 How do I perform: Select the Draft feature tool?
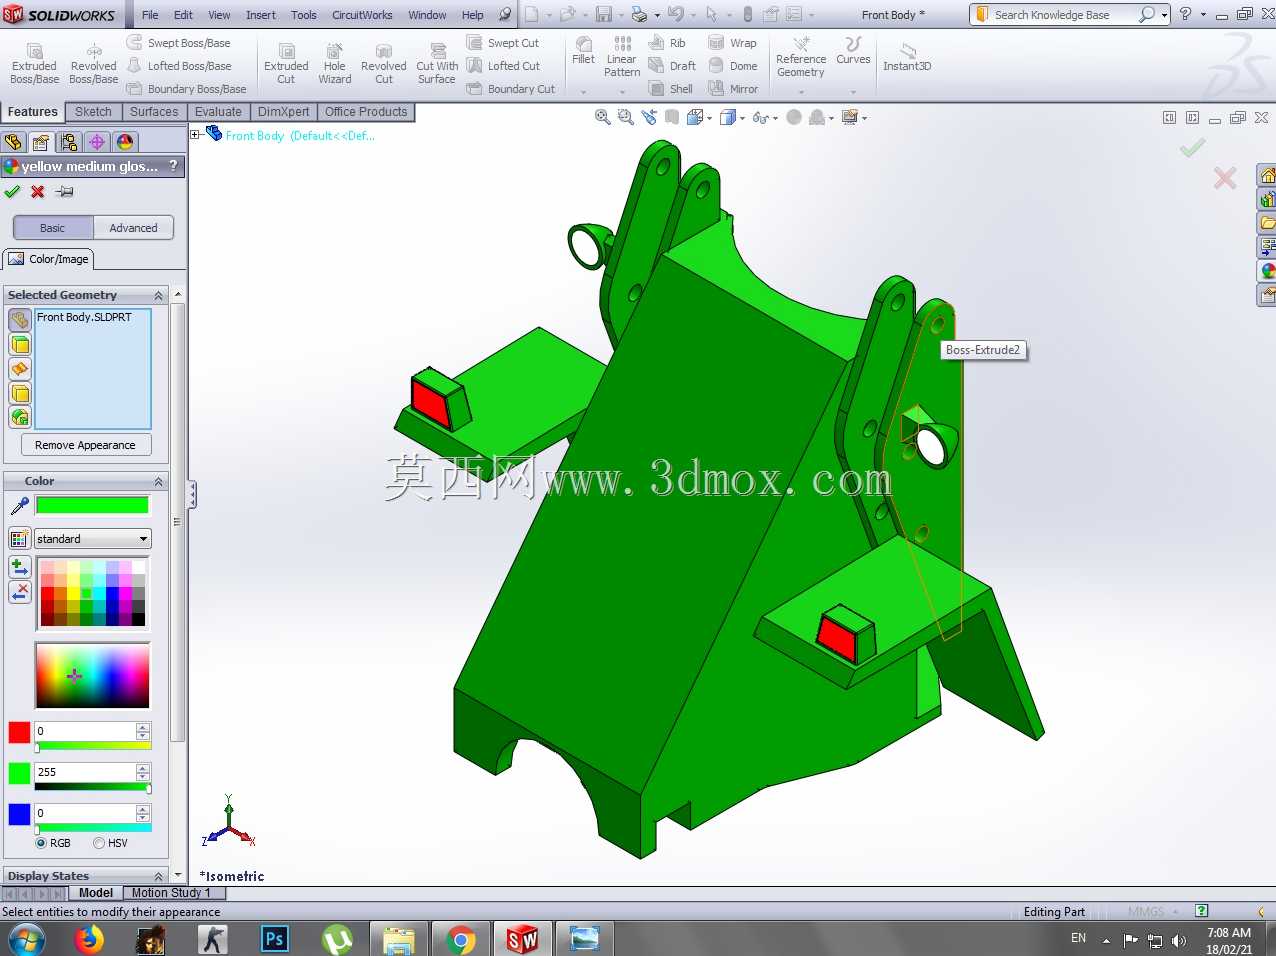coord(673,66)
